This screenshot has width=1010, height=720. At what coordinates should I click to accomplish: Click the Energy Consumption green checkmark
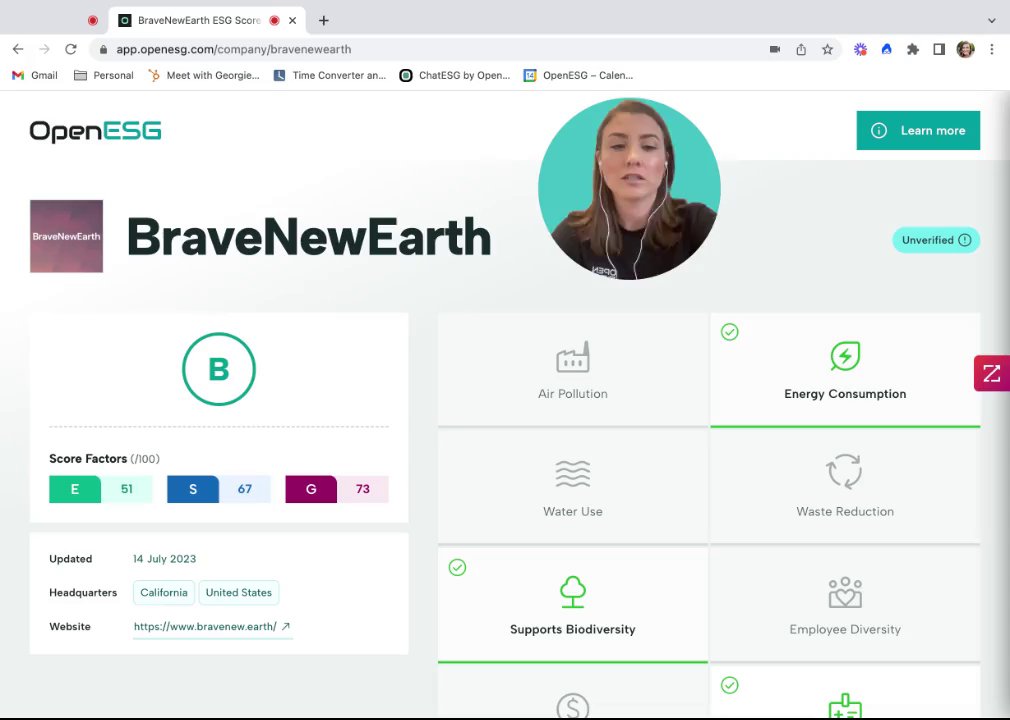730,332
